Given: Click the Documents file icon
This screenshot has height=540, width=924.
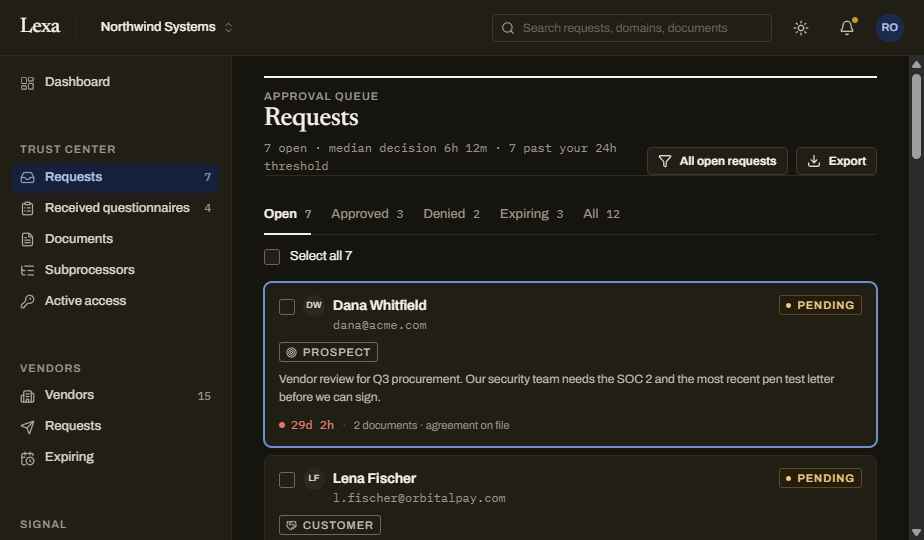Looking at the screenshot, I should 27,239.
